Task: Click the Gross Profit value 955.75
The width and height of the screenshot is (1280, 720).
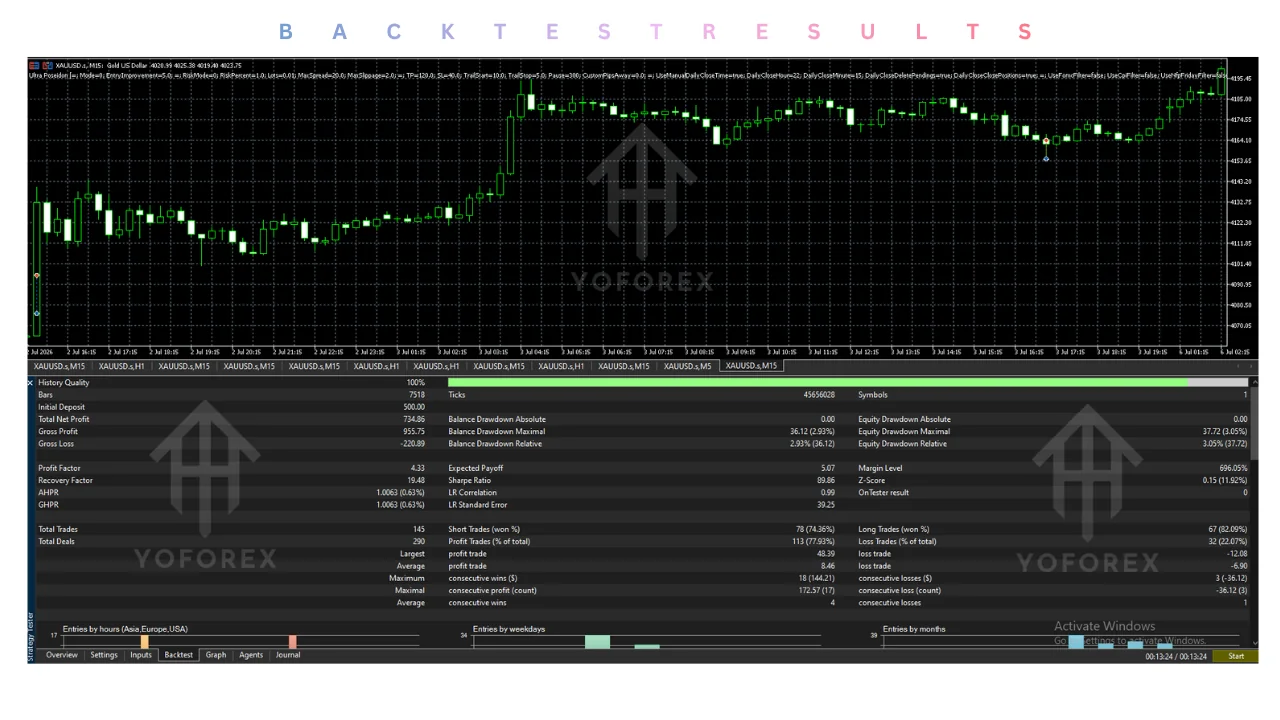Action: point(413,431)
